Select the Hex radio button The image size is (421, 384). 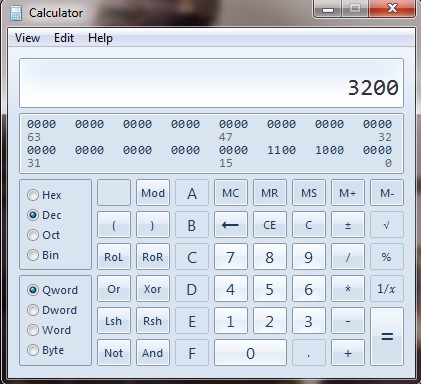[33, 195]
